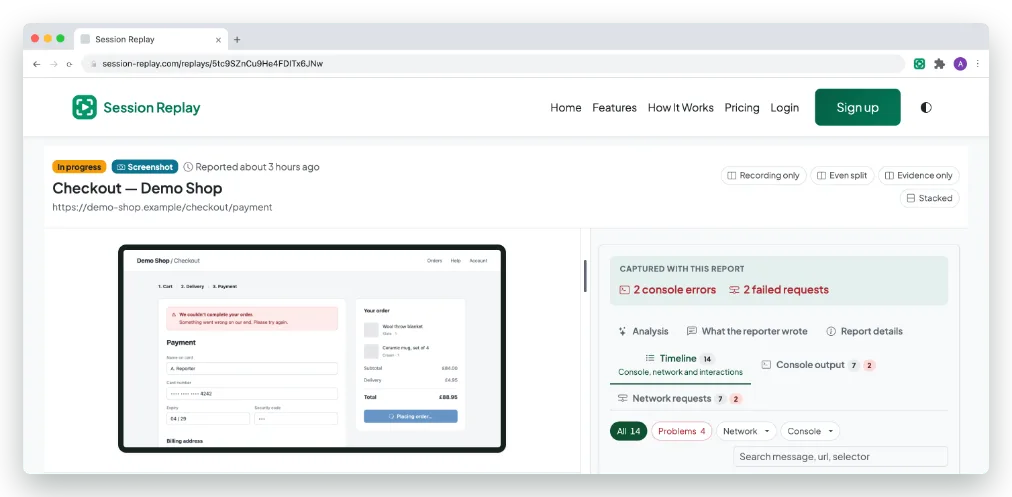Click the Analysis sparkle icon

(622, 331)
